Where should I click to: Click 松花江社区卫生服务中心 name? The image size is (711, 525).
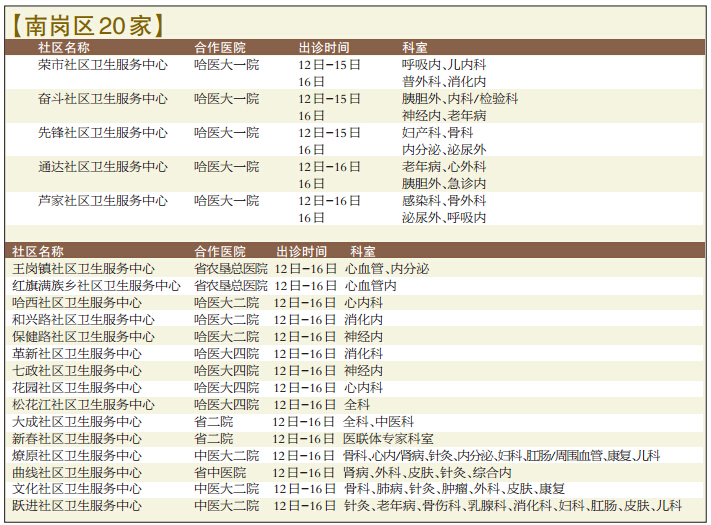pyautogui.click(x=83, y=405)
